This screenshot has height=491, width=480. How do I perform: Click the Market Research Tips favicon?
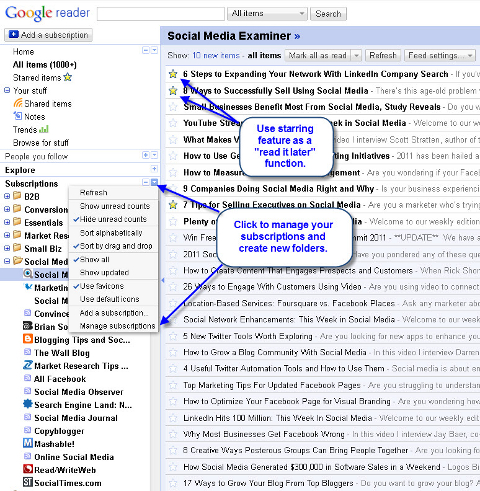click(x=28, y=365)
